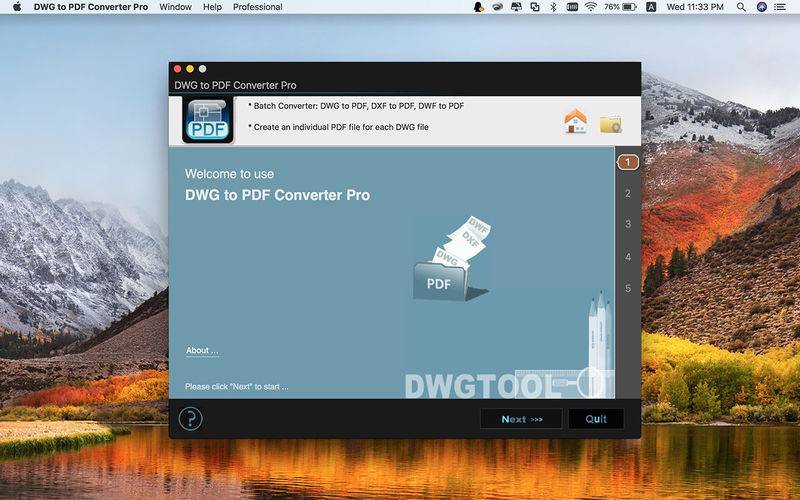Click the Siri icon in menu bar
Screen dimensions: 800x500
762,7
